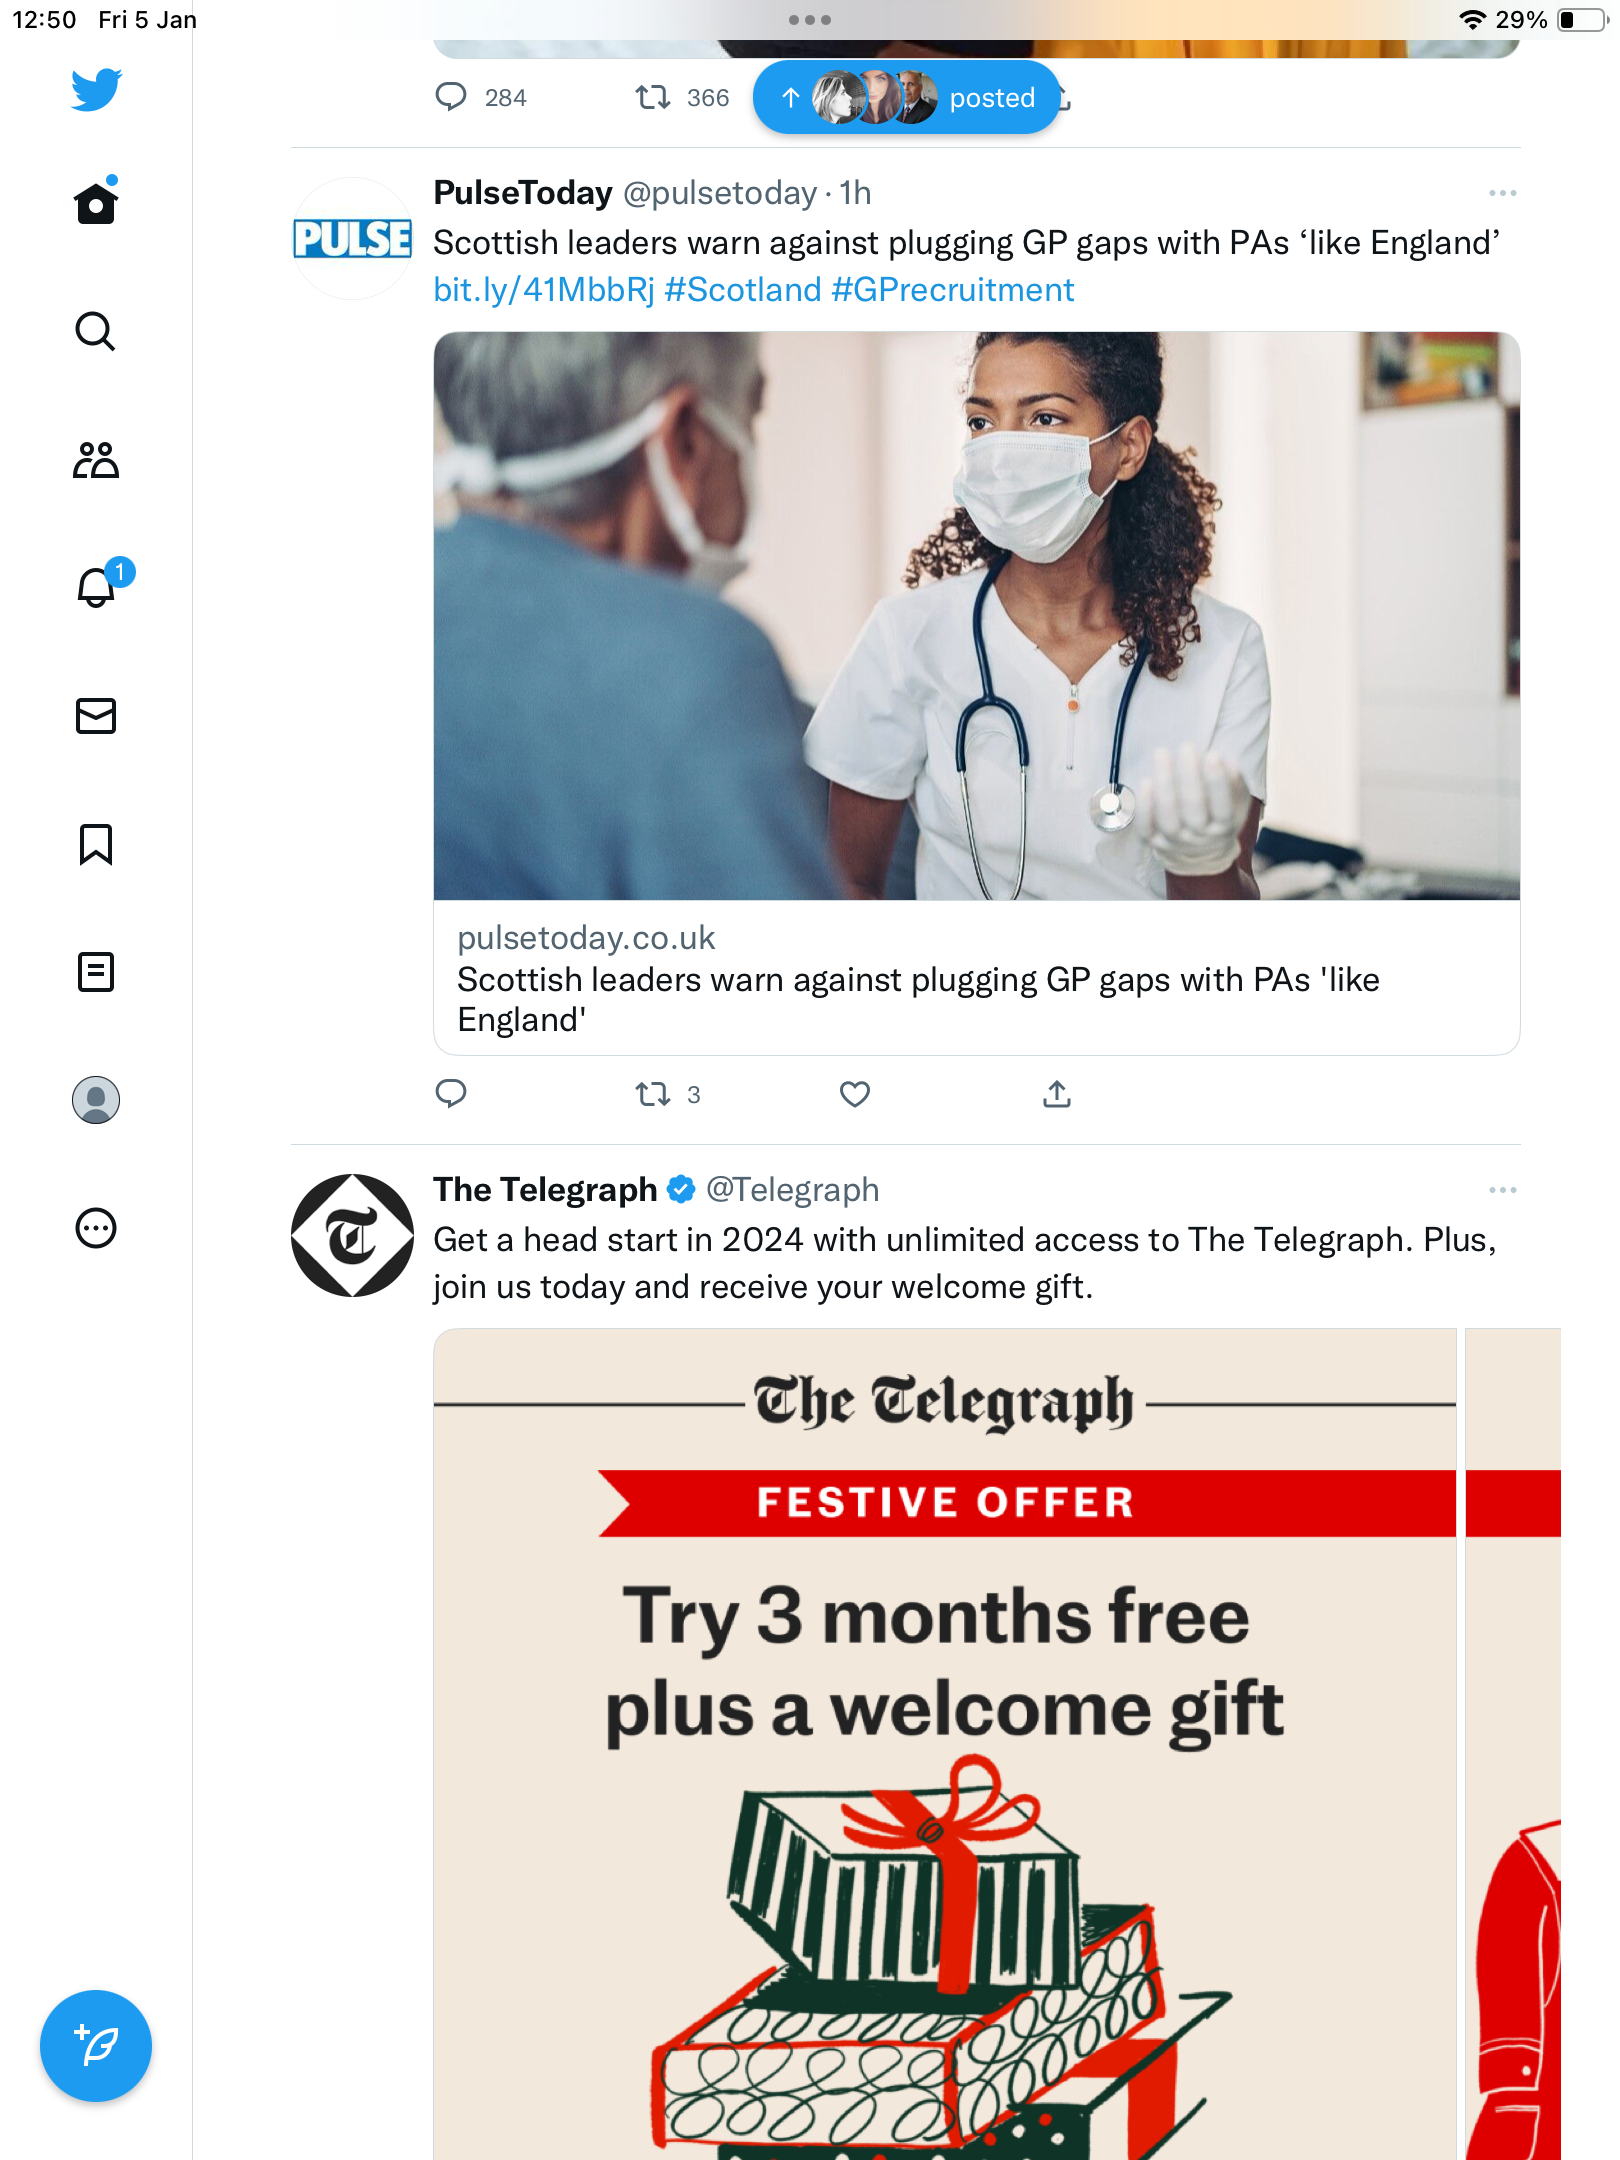Viewport: 1620px width, 2160px height.
Task: Go to Home timeline icon
Action: (96, 203)
